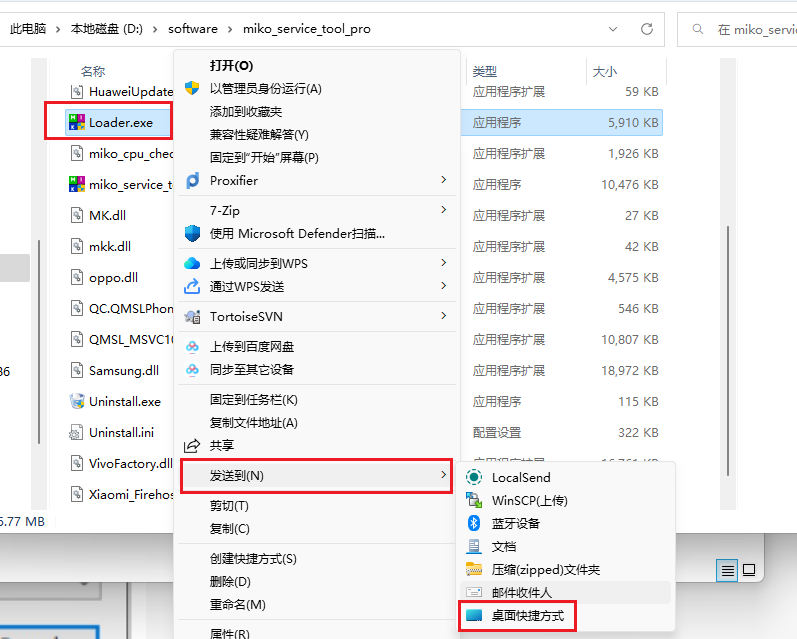Click the Proxifier icon in context menu
797x639 pixels.
point(193,181)
